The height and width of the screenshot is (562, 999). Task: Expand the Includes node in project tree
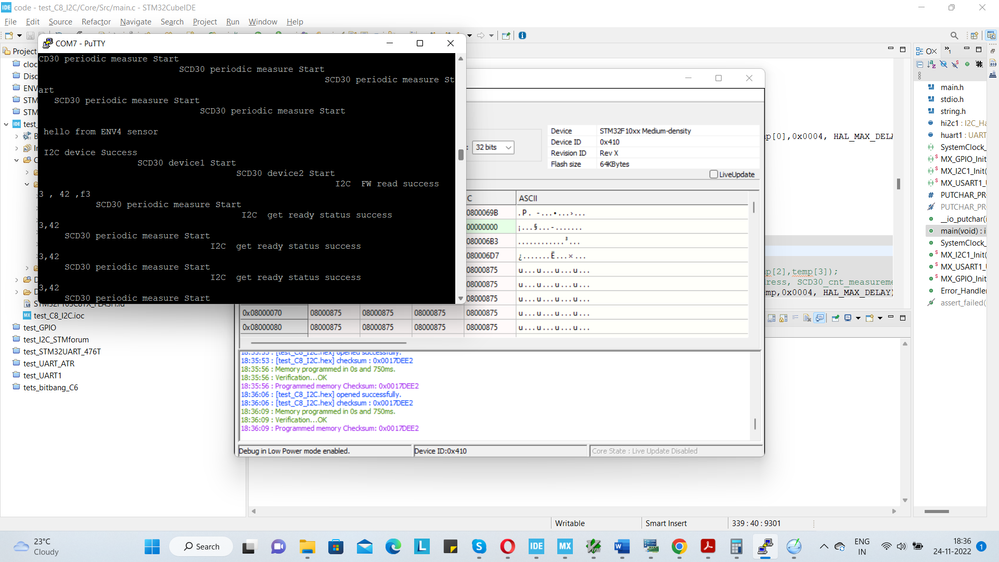click(17, 148)
